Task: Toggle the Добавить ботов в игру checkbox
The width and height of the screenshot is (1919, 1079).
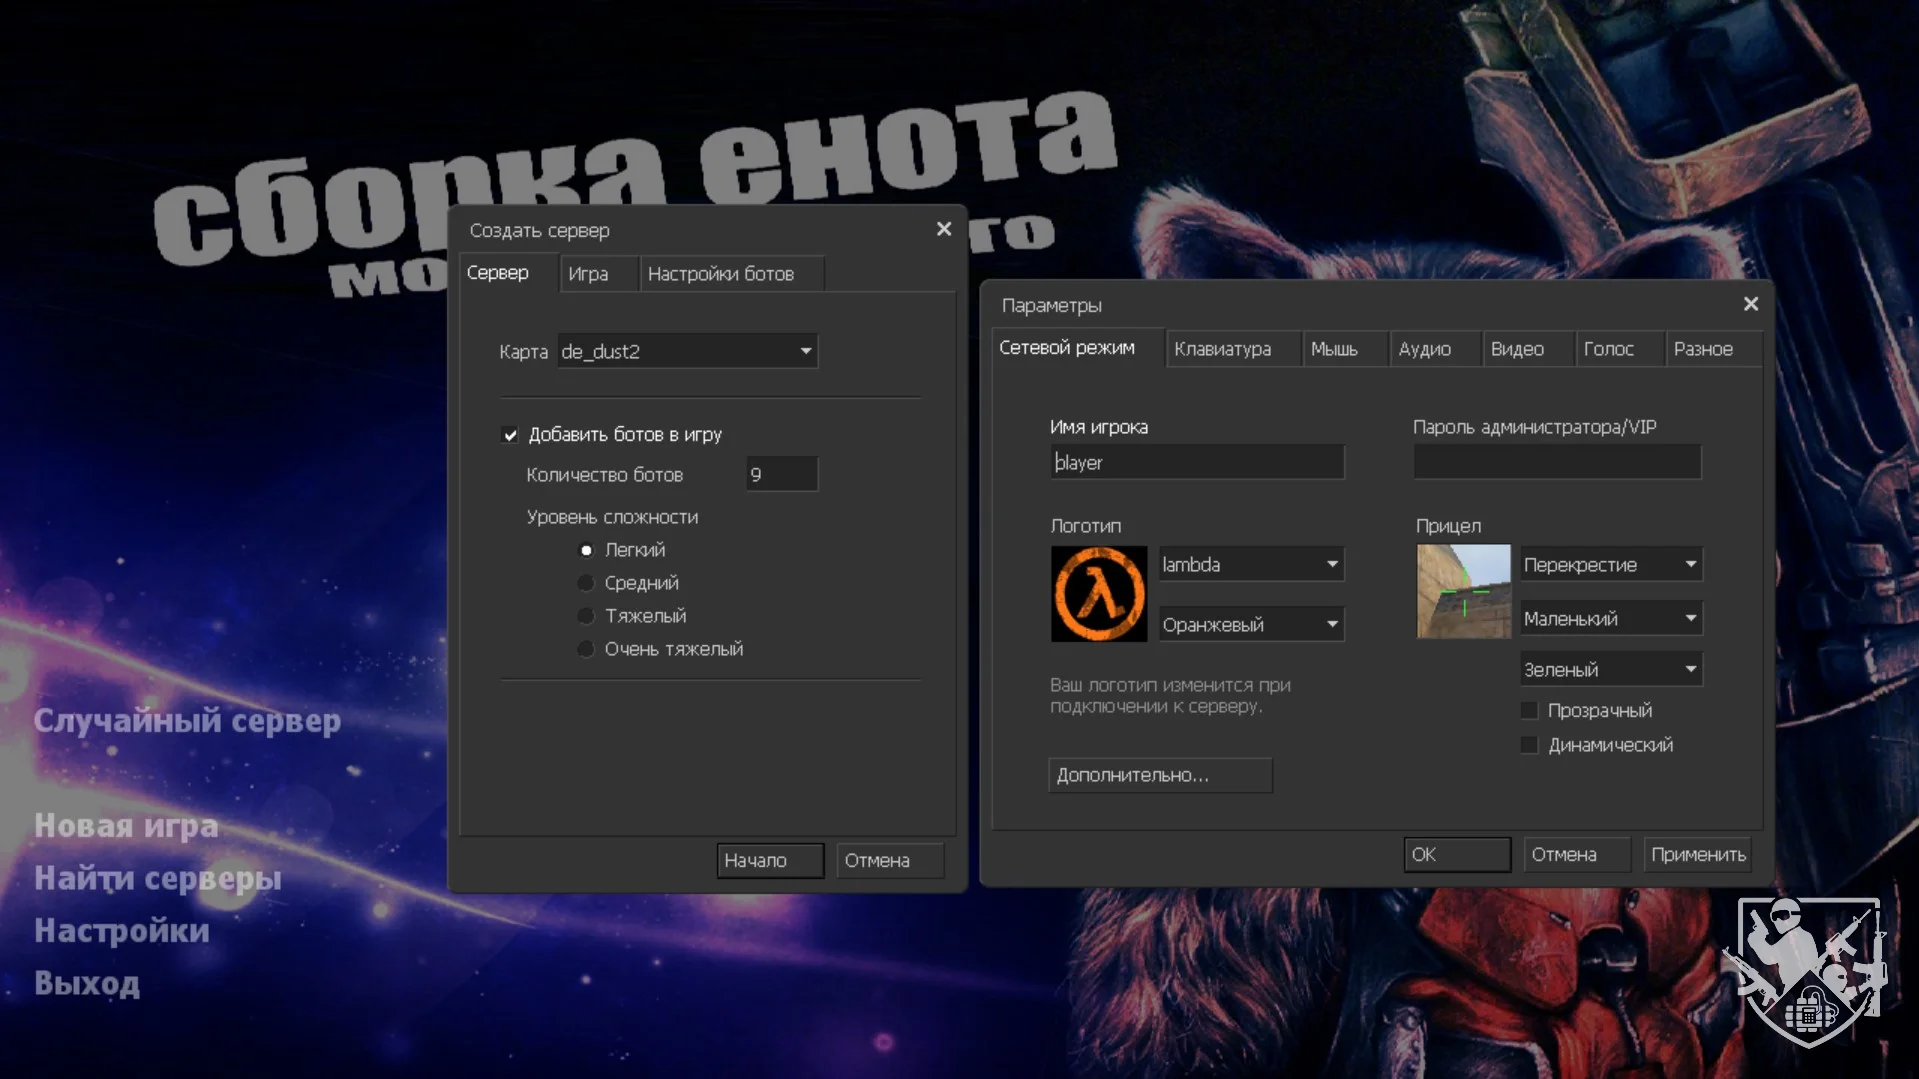Action: click(x=511, y=435)
